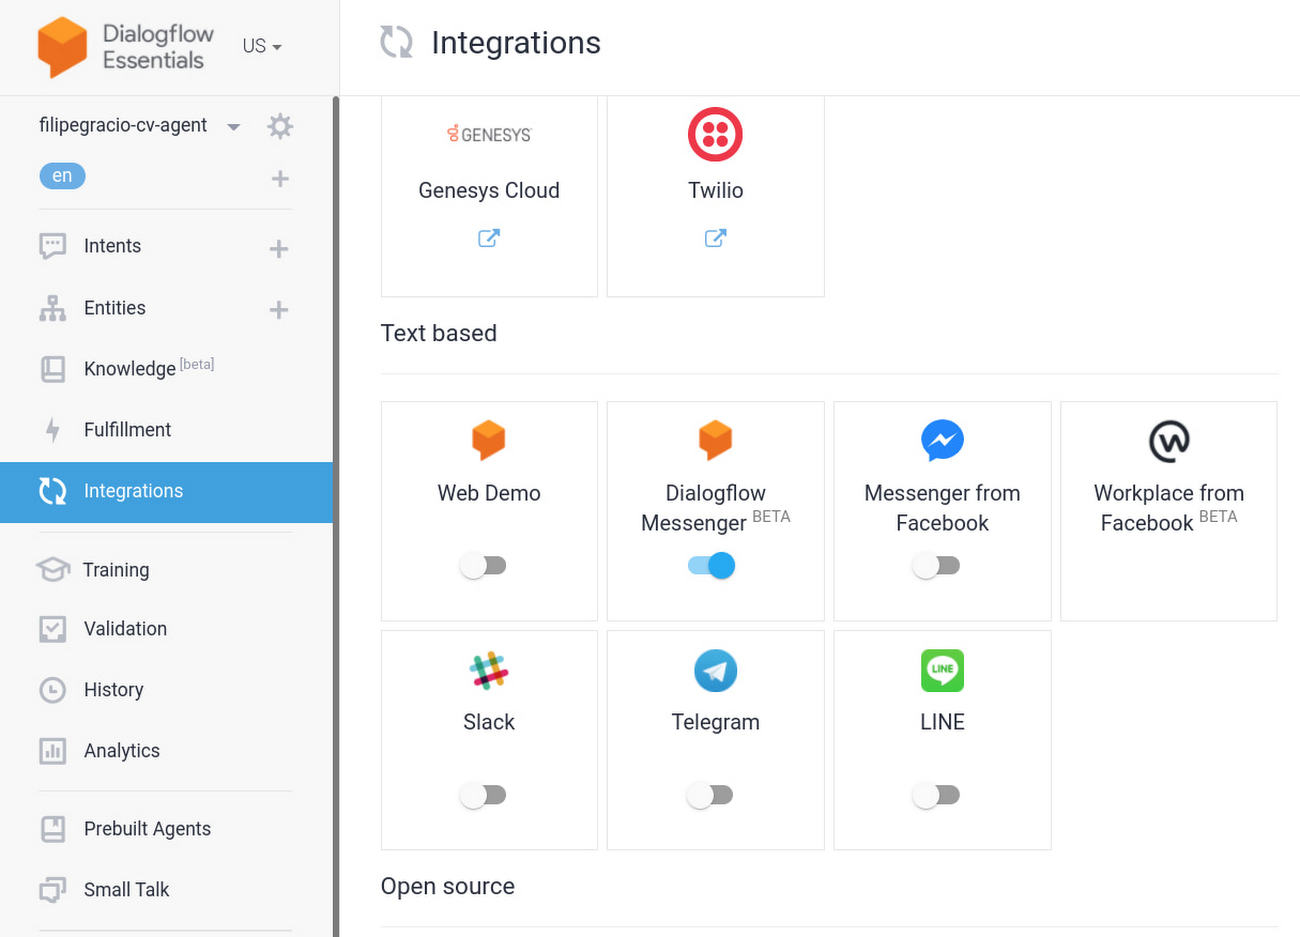Image resolution: width=1300 pixels, height=937 pixels.
Task: Enable the Web Demo toggle
Action: (x=484, y=566)
